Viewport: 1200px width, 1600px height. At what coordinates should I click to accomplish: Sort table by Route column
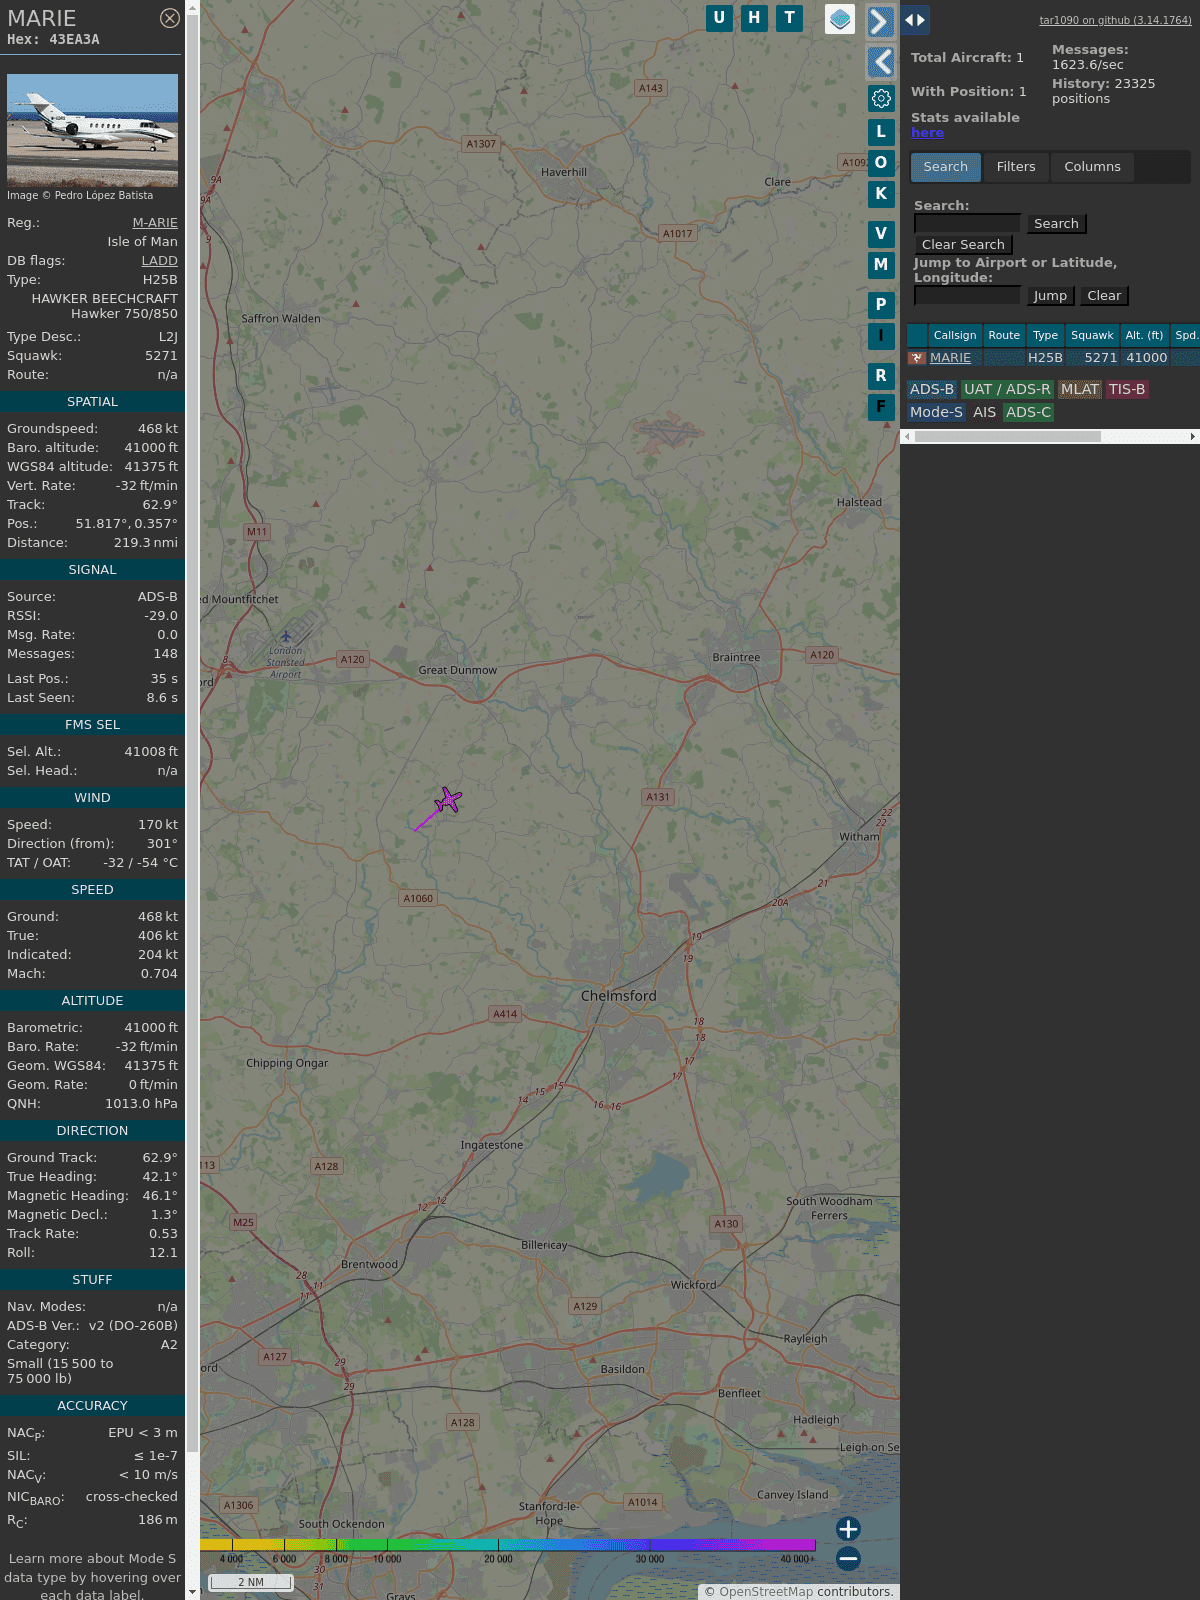[1004, 336]
